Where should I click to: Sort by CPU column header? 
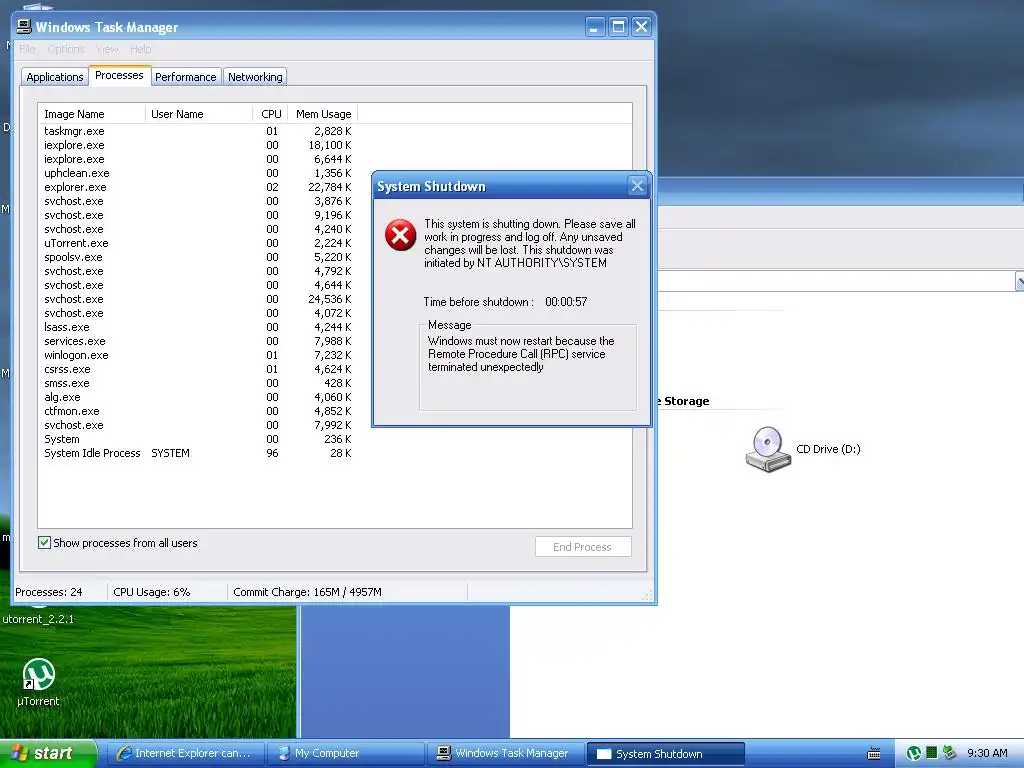(x=270, y=114)
